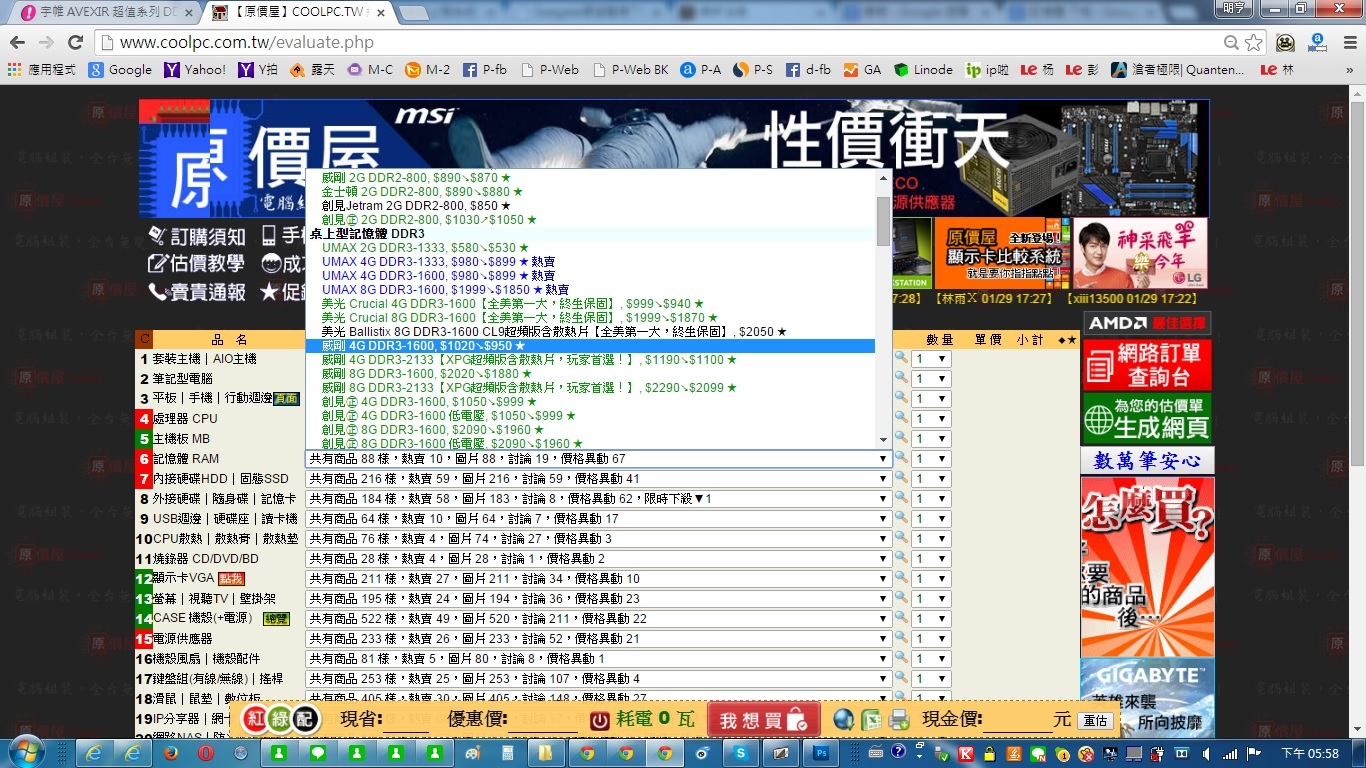Open the Google bookmark
This screenshot has height=768, width=1366.
pos(120,70)
